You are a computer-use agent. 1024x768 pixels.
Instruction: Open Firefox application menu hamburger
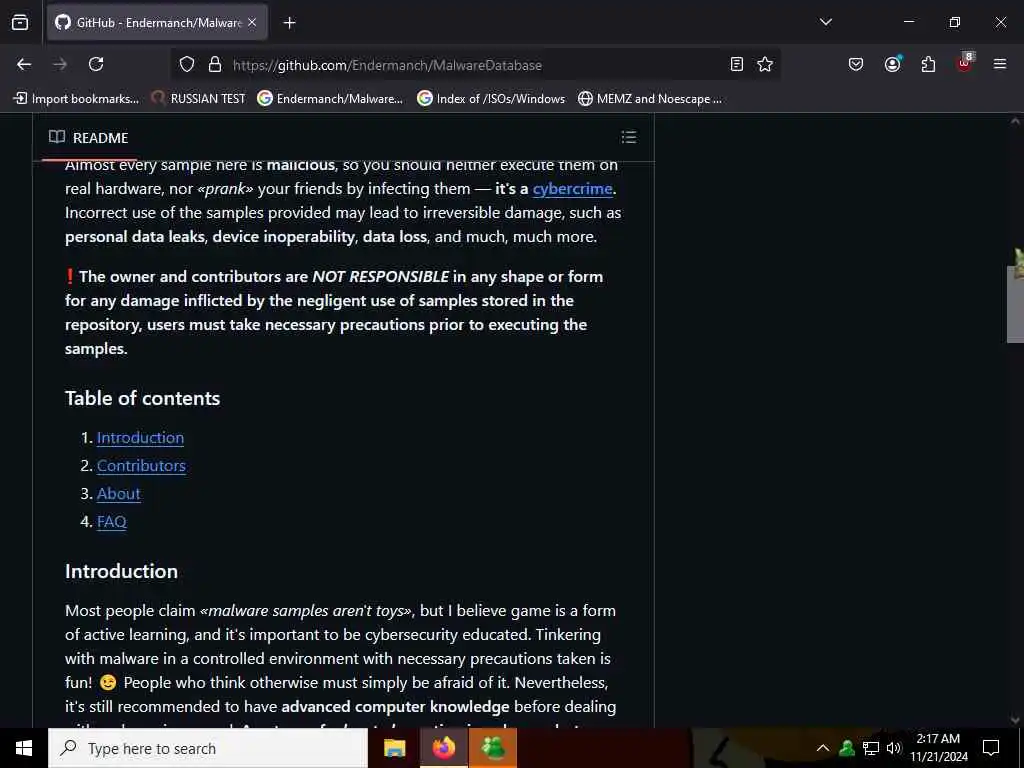(1000, 64)
